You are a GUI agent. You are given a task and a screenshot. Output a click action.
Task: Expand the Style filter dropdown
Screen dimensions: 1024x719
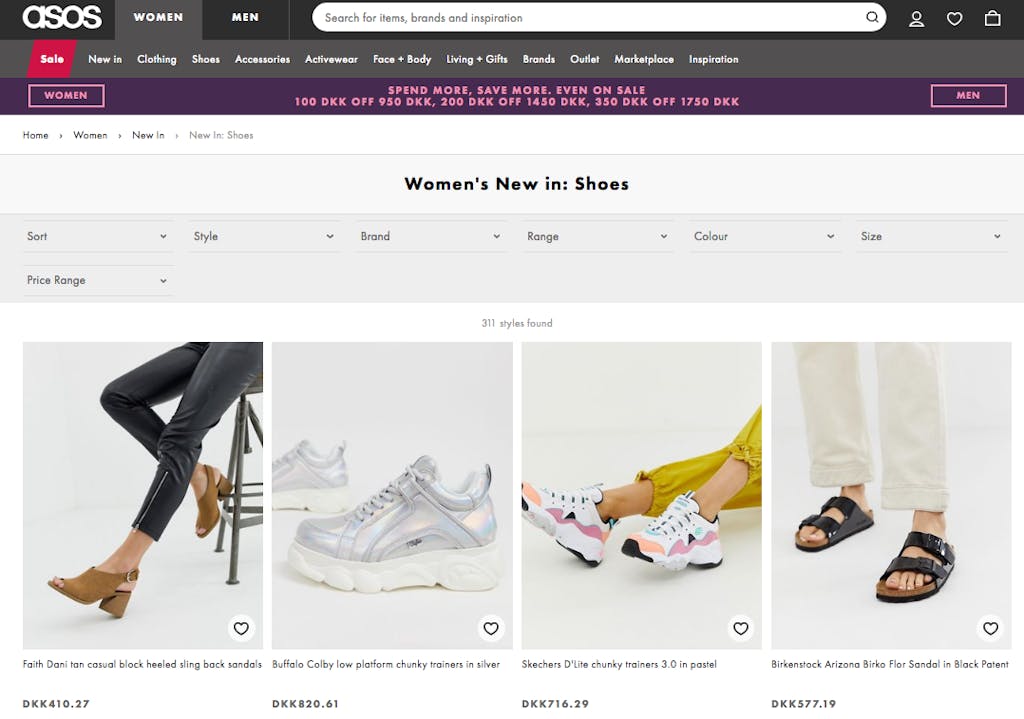click(x=264, y=236)
